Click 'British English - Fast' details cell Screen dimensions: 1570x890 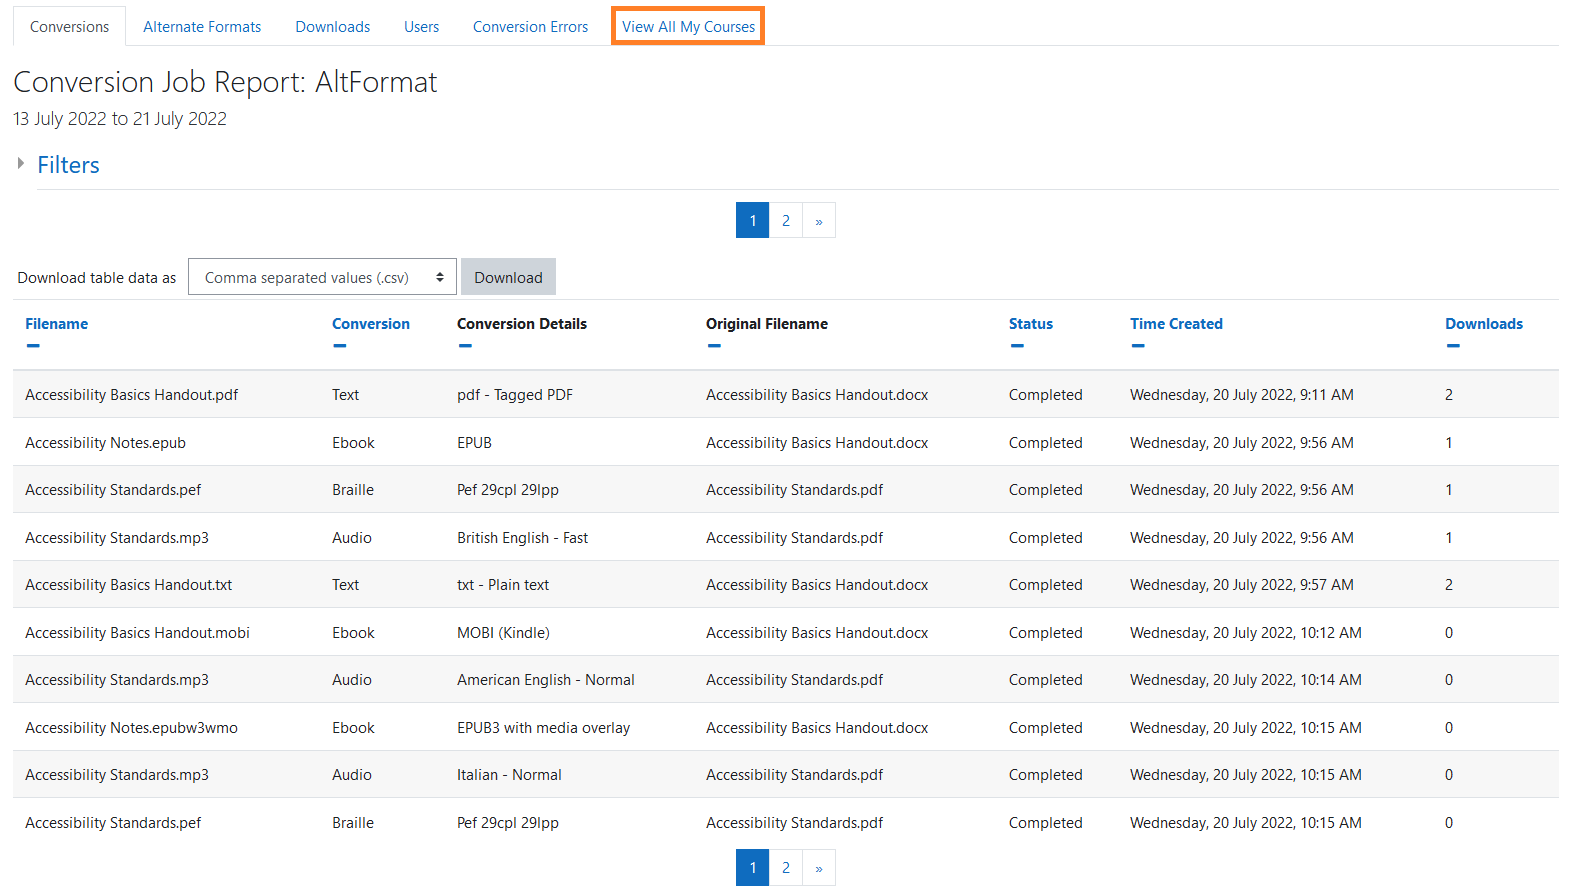point(522,538)
